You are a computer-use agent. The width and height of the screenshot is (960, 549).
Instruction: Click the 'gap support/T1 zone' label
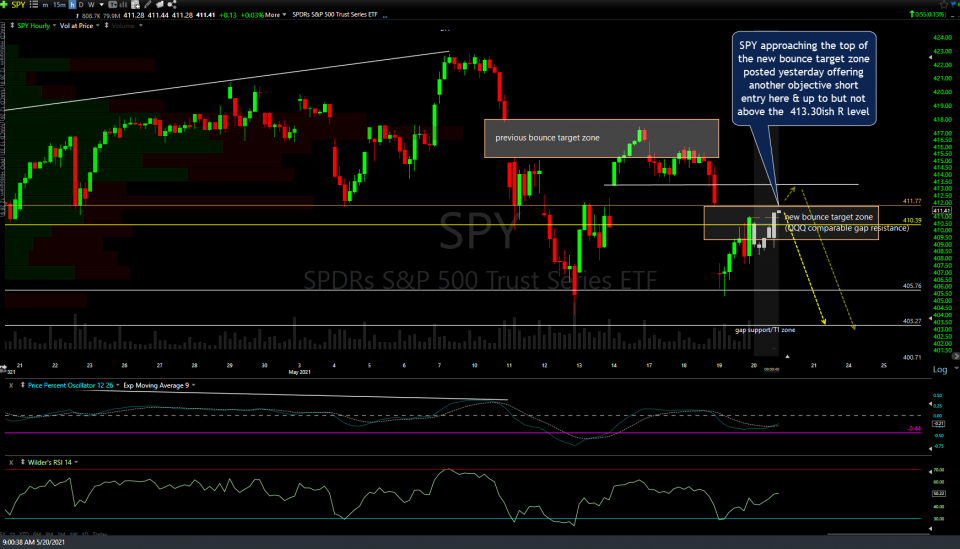pyautogui.click(x=765, y=330)
